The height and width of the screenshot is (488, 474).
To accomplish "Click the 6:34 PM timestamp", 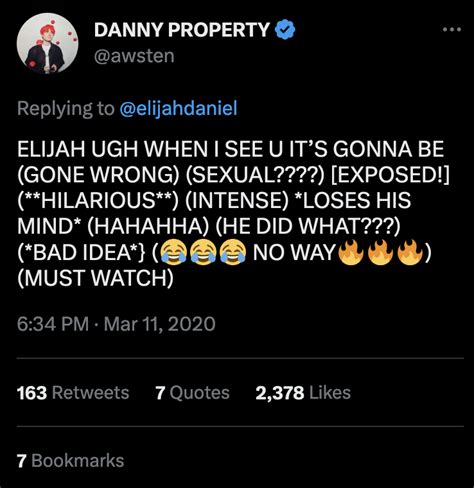I will tap(53, 324).
